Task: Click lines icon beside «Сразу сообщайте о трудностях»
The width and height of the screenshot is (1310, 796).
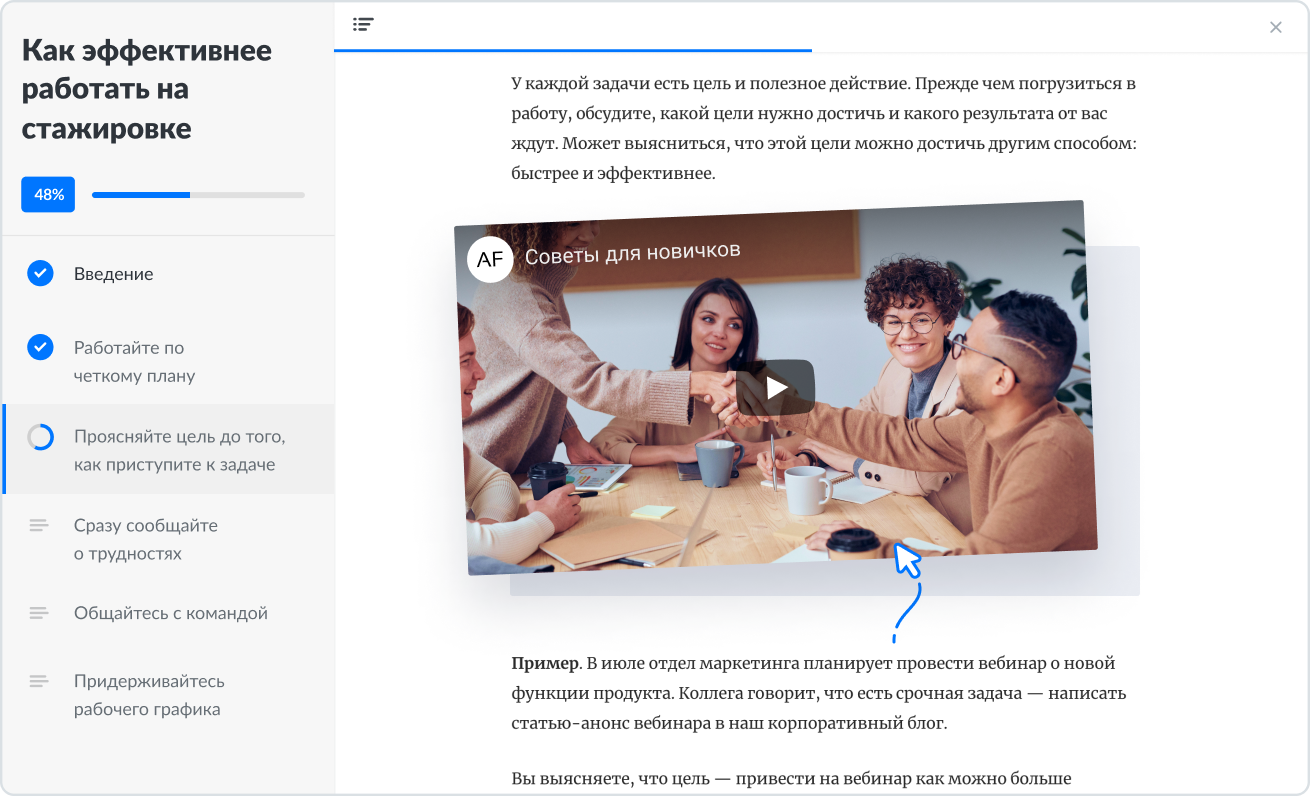Action: click(39, 525)
